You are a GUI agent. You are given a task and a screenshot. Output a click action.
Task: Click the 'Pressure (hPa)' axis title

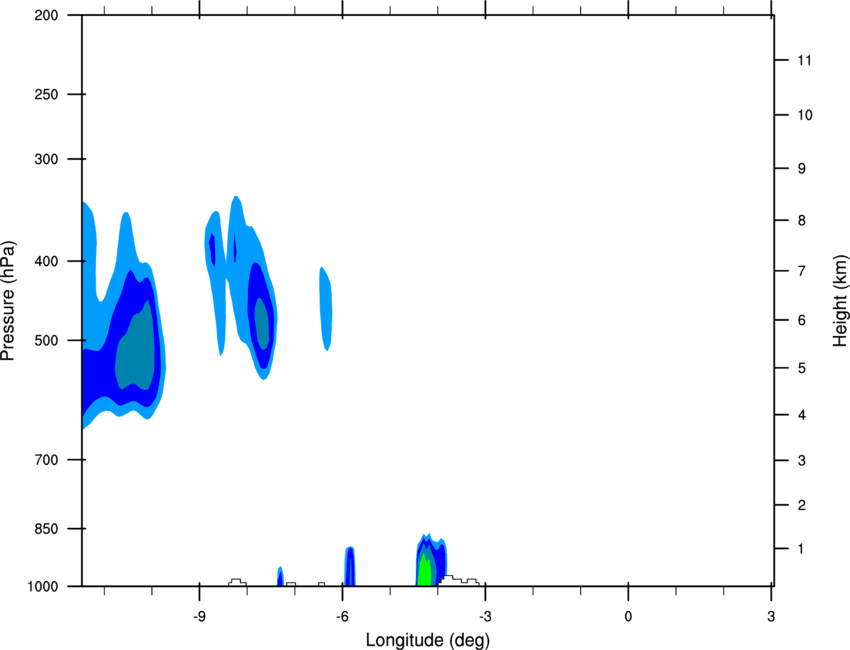pos(8,301)
